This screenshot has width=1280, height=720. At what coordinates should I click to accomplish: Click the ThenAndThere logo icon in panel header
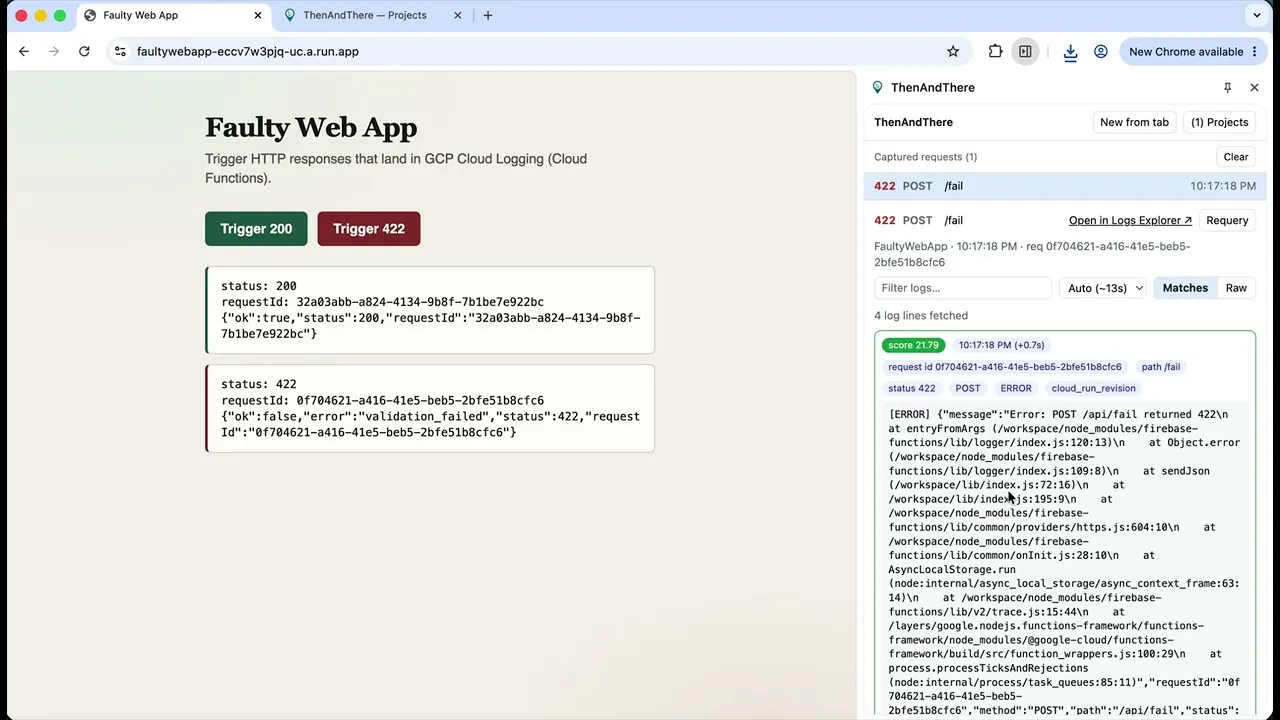click(878, 87)
